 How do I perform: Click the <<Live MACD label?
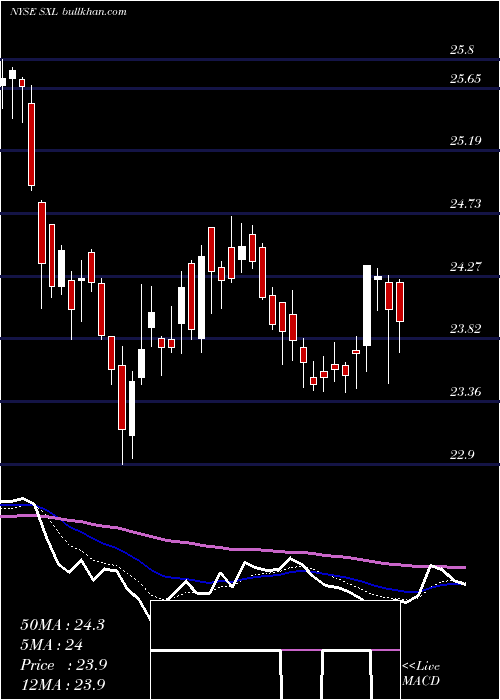pos(421,674)
